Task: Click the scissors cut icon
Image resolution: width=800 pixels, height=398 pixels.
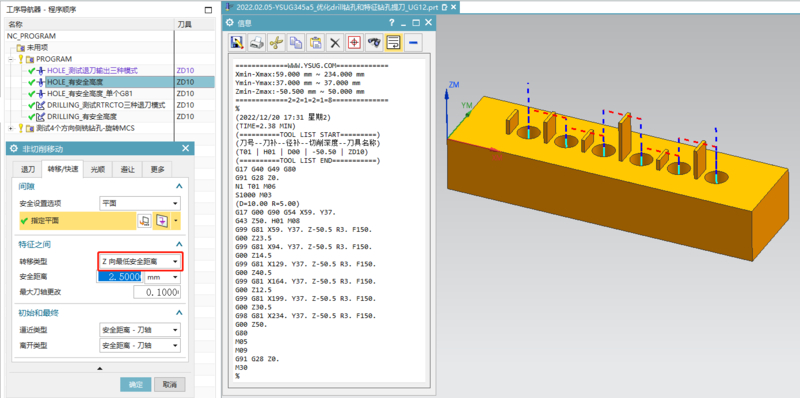Action: (x=276, y=43)
